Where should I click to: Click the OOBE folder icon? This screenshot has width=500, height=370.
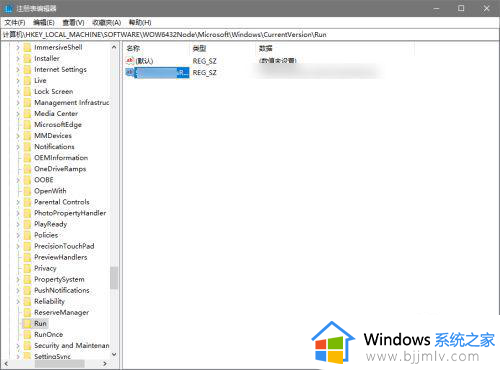pos(27,180)
